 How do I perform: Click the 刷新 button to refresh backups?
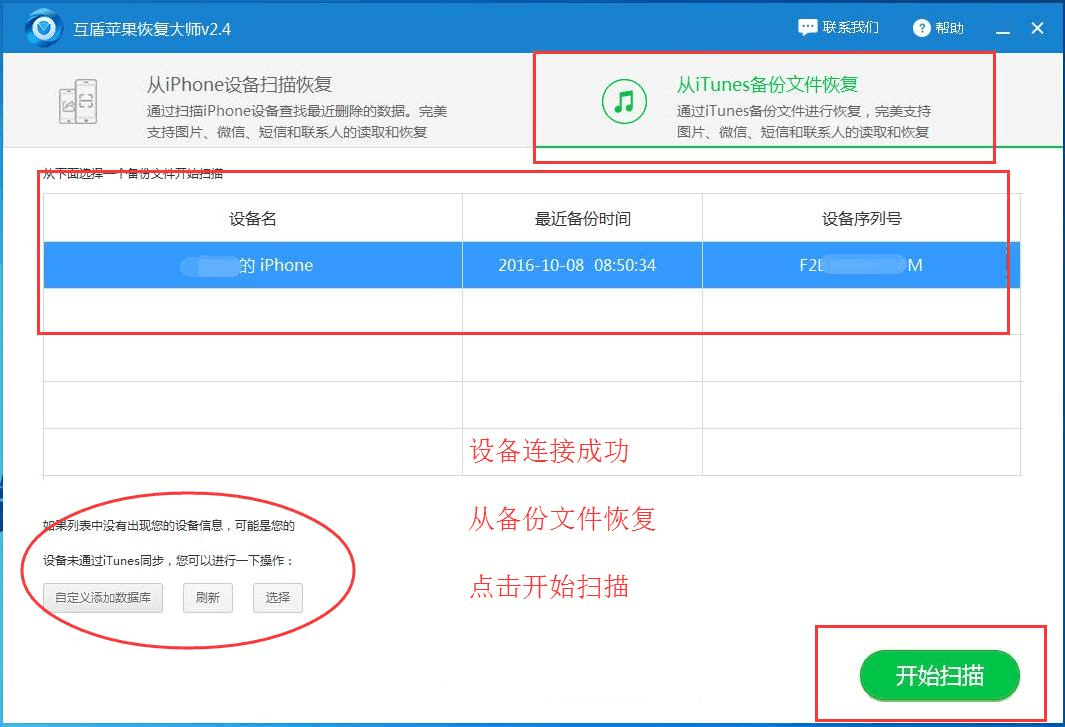(207, 598)
